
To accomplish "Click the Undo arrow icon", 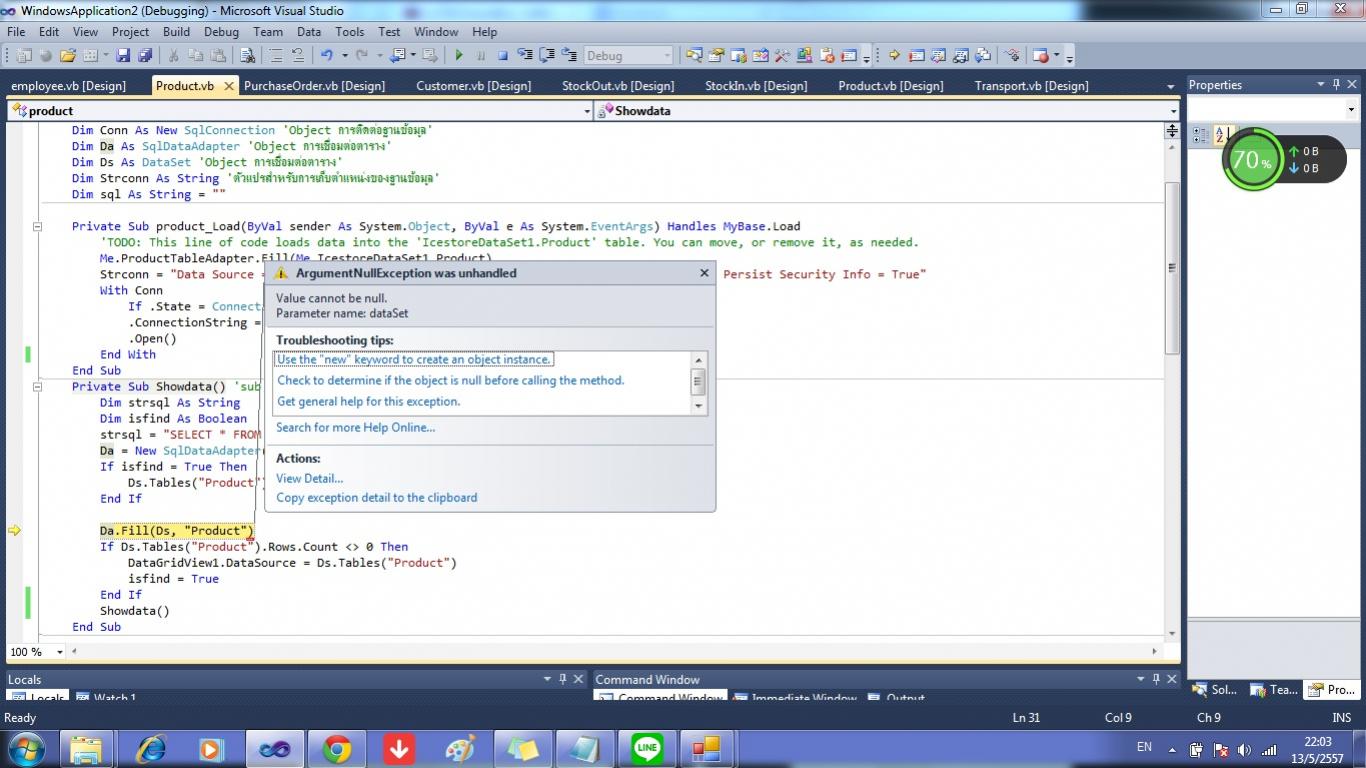I will pos(327,56).
